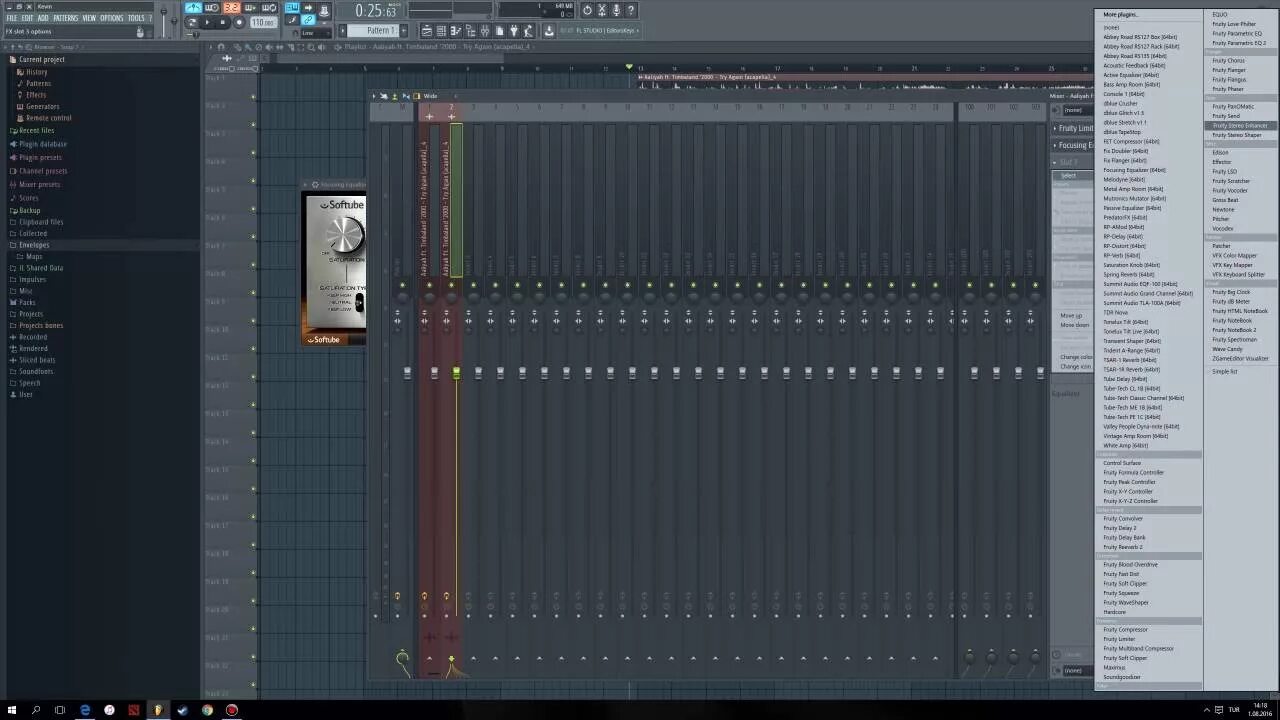Open the OPTIONS menu
1280x720 pixels.
pos(112,18)
